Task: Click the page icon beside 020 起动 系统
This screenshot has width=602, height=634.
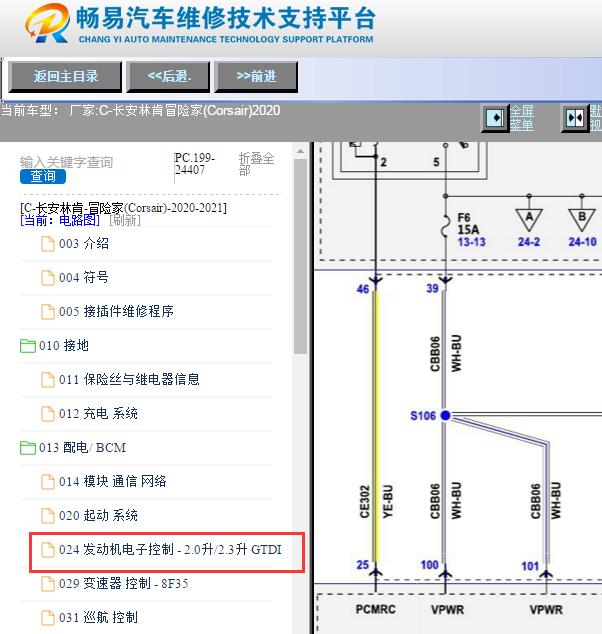Action: coord(48,516)
